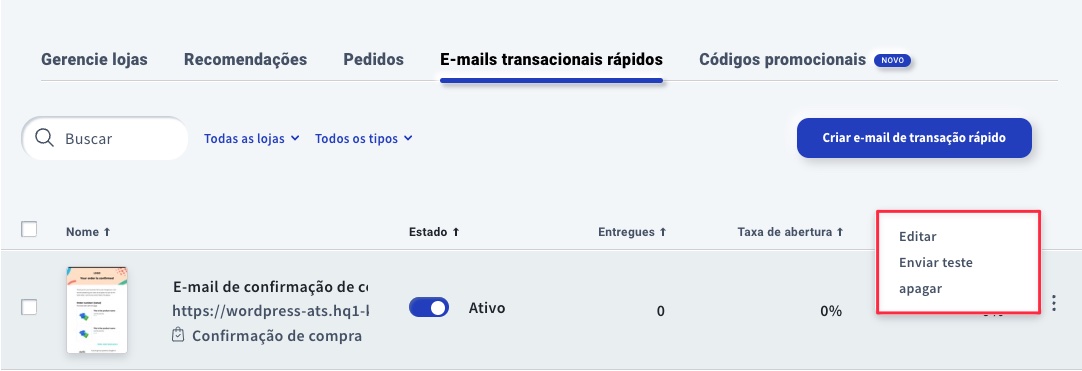Viewport: 1082px width, 371px height.
Task: Click the Confirmação de compra bag icon
Action: (178, 336)
